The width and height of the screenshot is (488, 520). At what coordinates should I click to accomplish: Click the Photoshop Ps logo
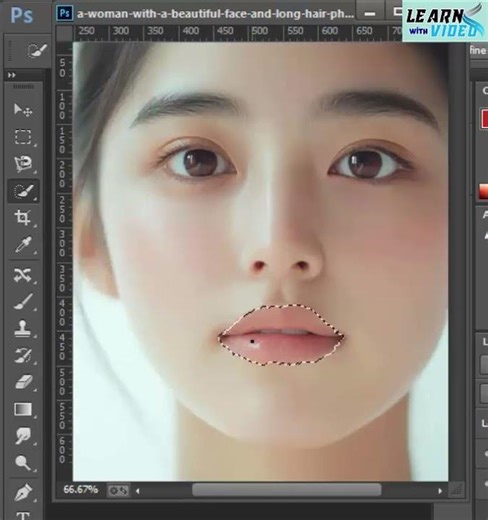22,15
